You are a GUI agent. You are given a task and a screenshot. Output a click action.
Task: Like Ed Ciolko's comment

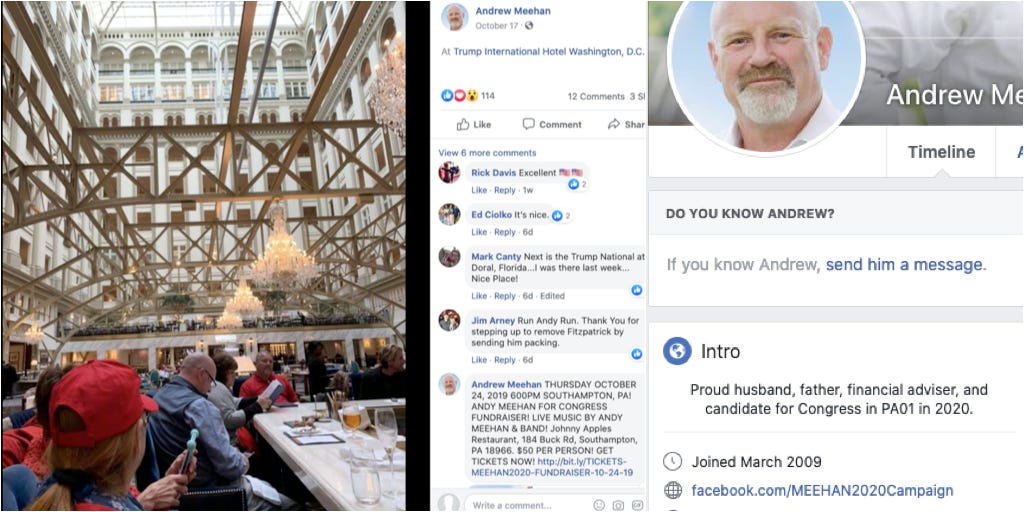click(x=479, y=232)
